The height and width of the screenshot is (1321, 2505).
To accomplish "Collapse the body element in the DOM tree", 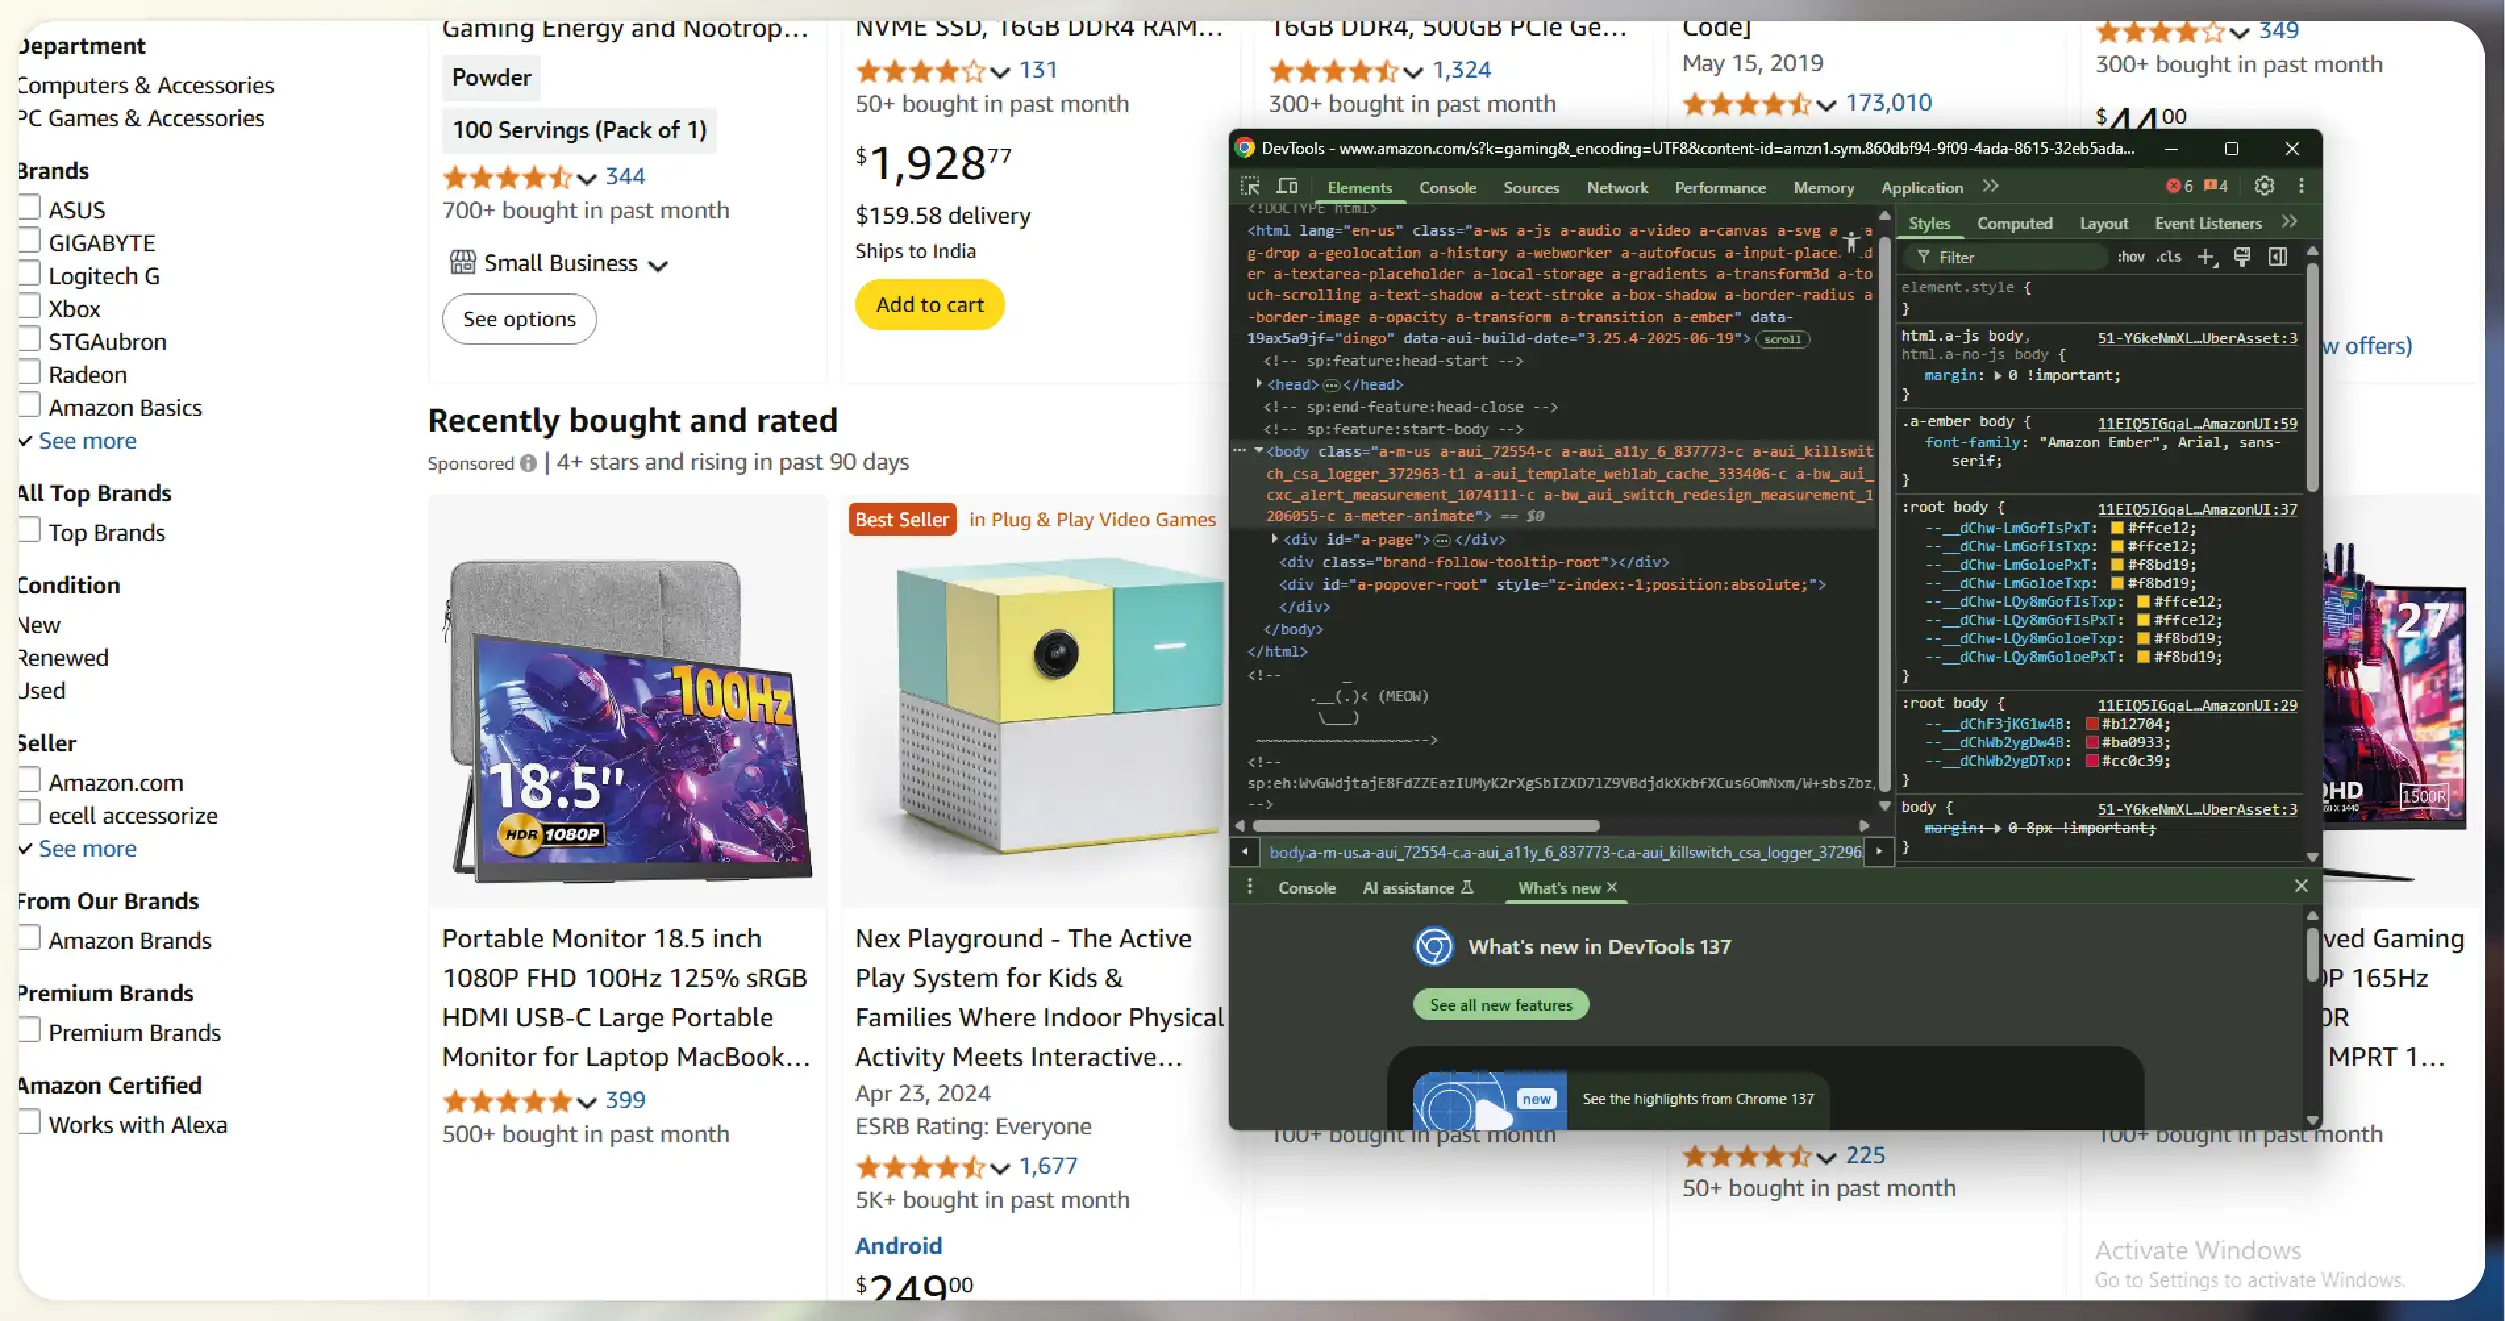I will 1259,450.
